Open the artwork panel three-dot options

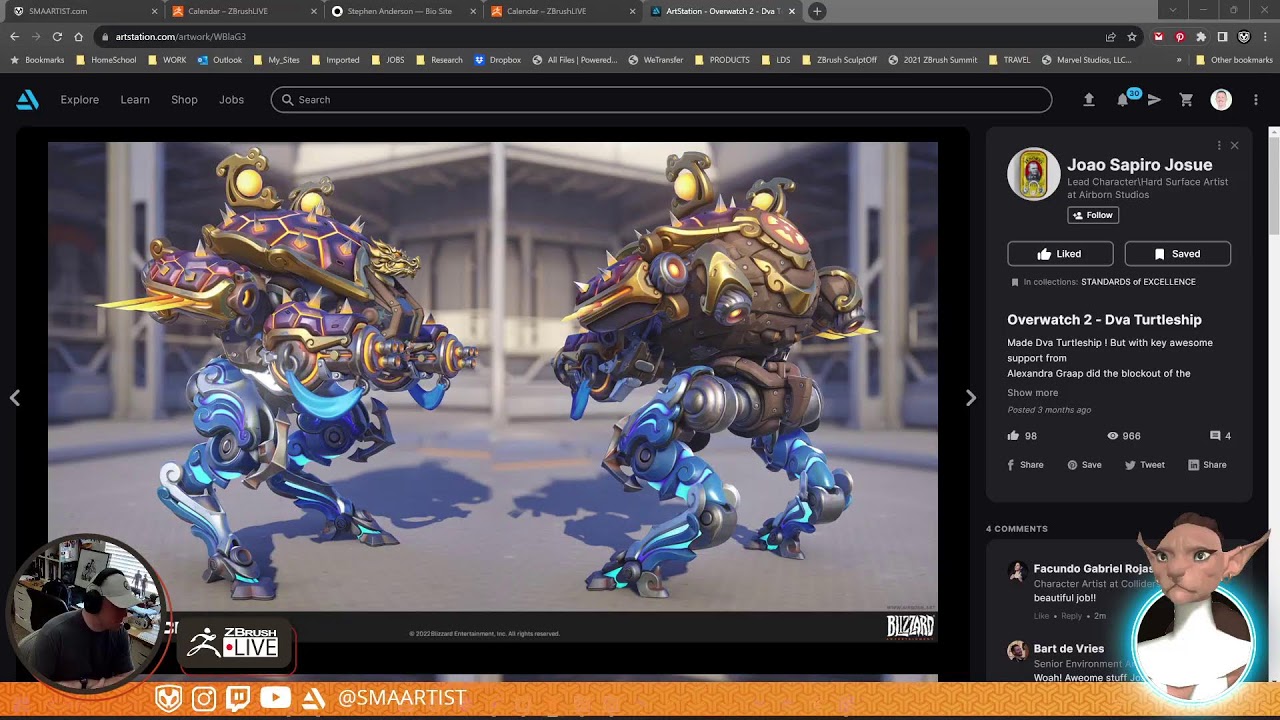[1219, 146]
